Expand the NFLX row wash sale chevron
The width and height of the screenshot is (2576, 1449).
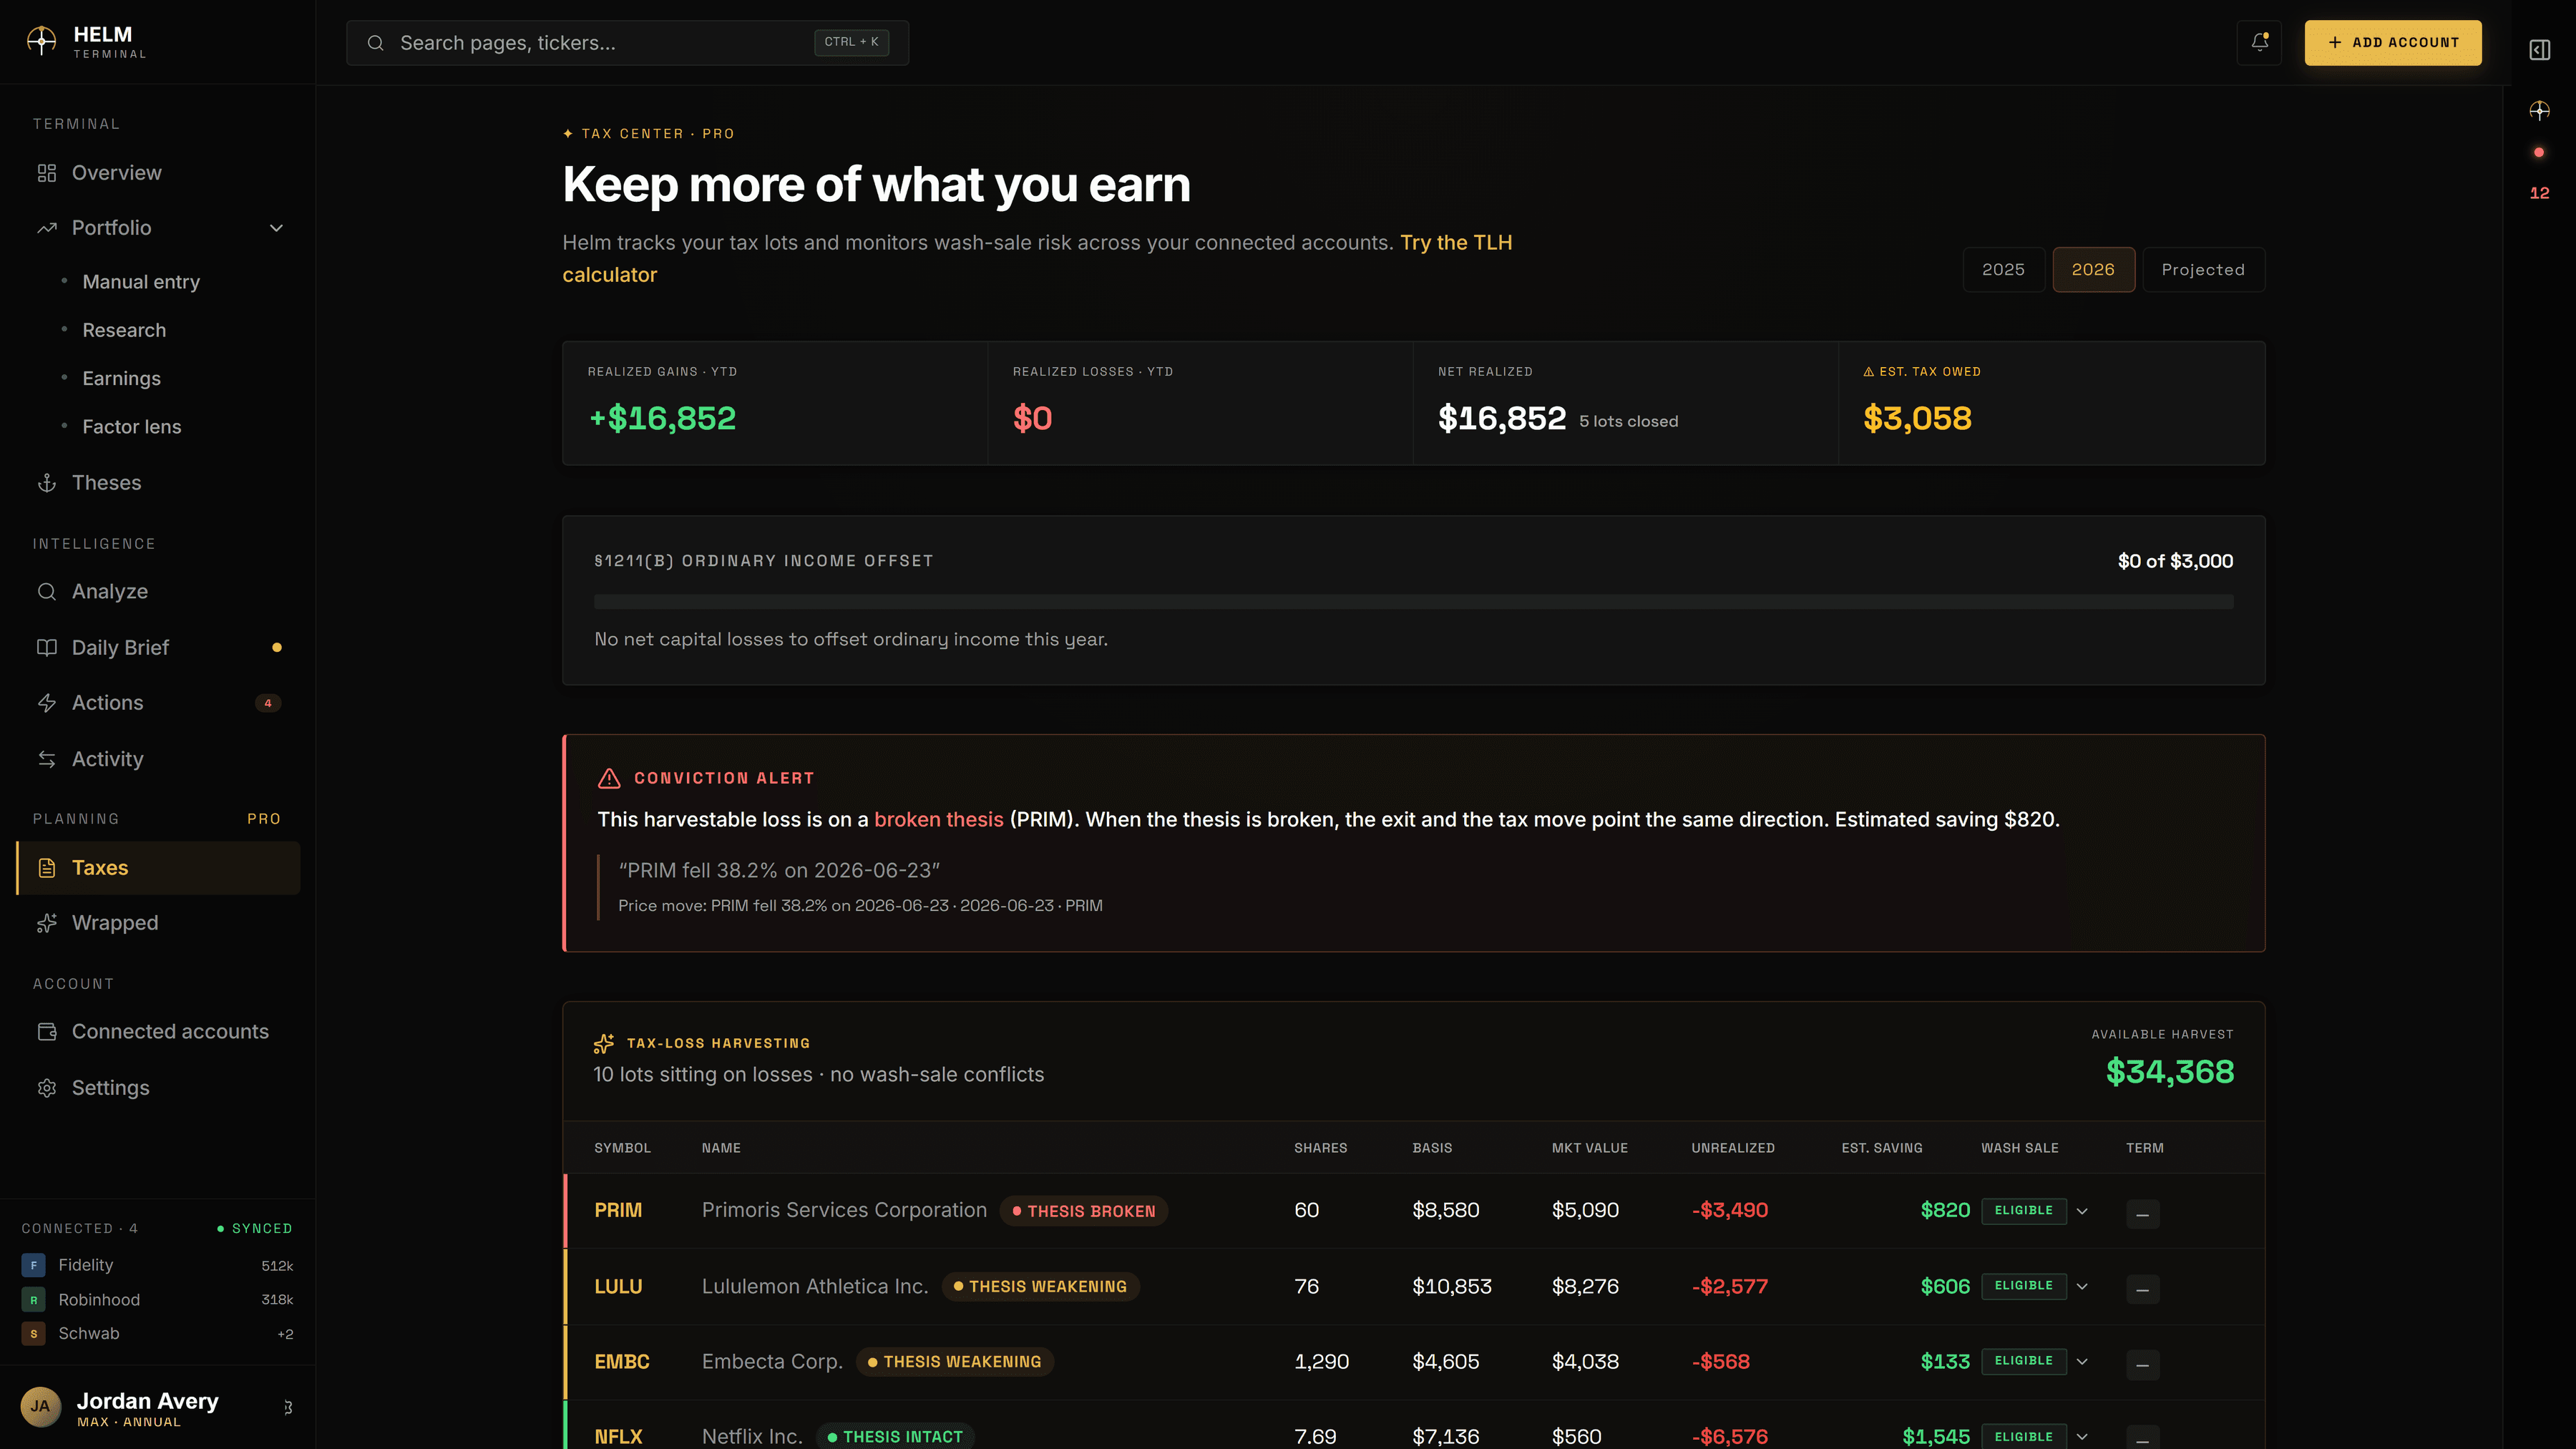point(2082,1437)
